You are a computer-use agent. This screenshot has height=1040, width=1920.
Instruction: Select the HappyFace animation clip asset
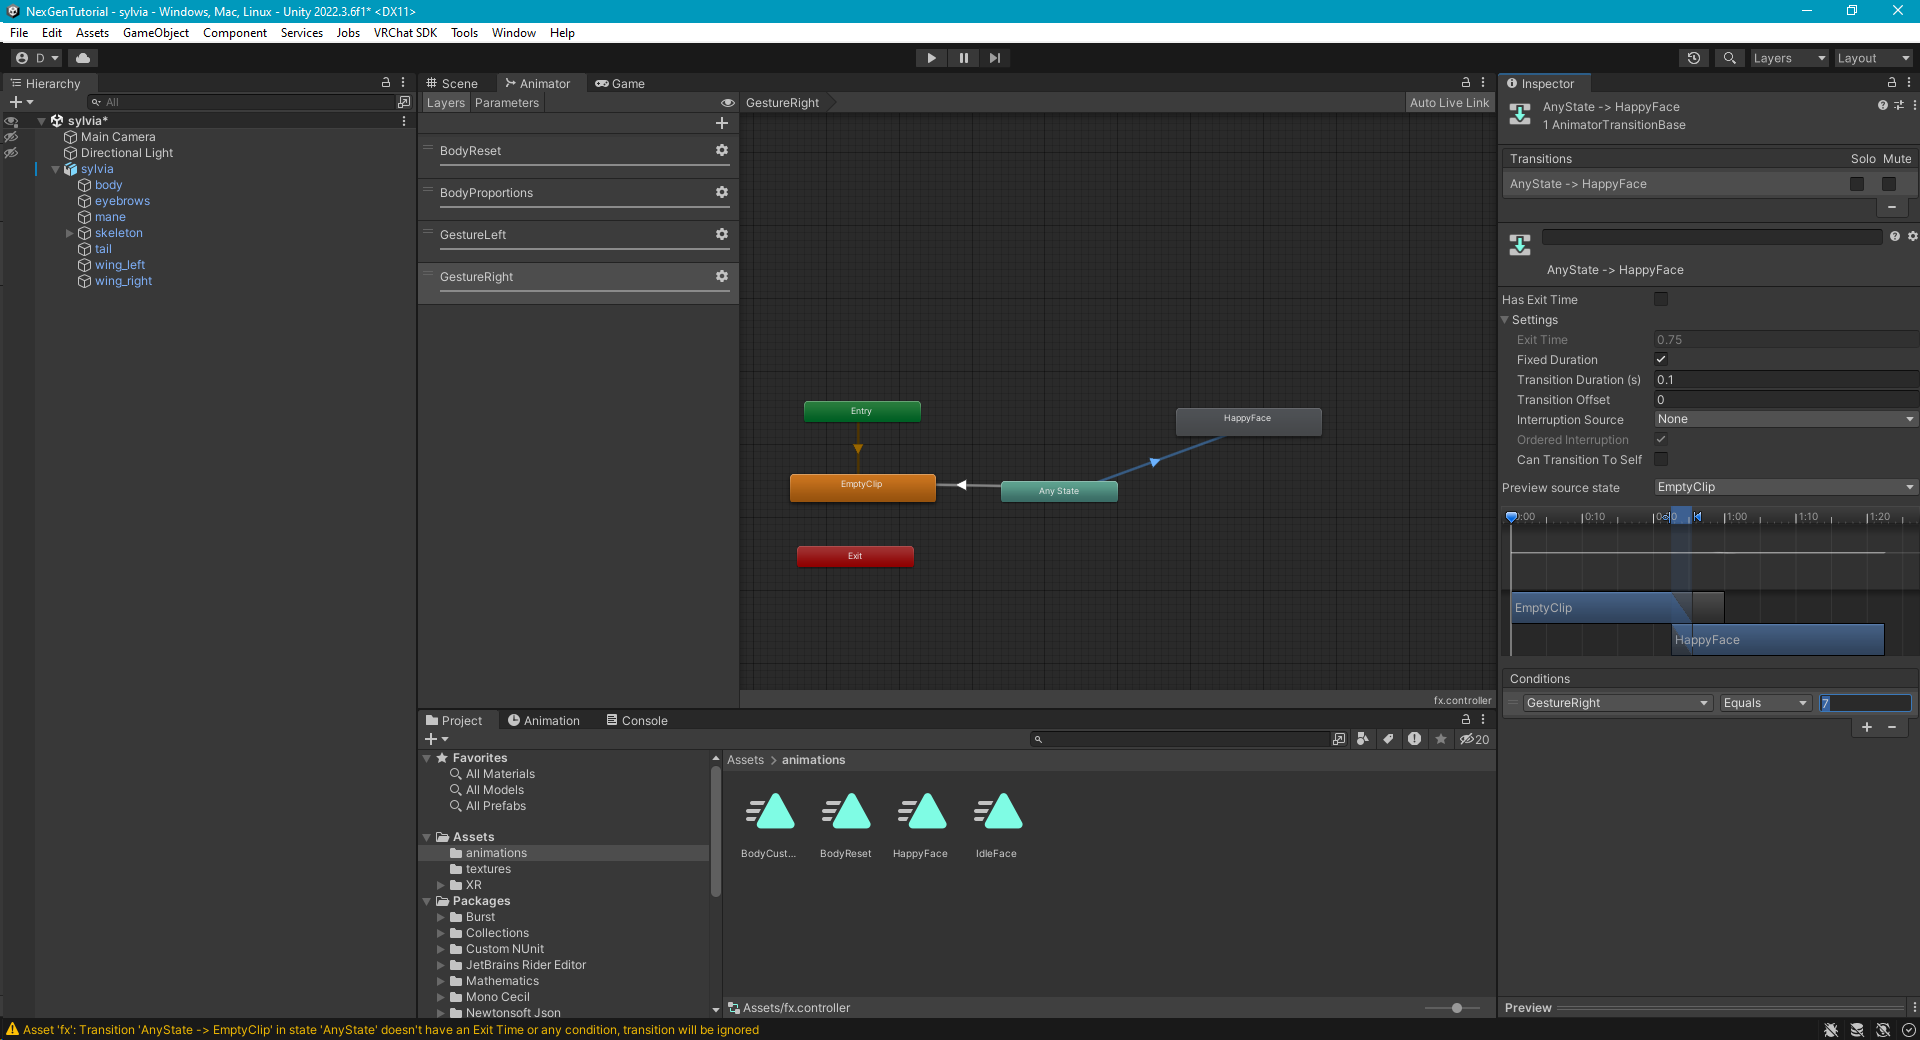tap(921, 825)
